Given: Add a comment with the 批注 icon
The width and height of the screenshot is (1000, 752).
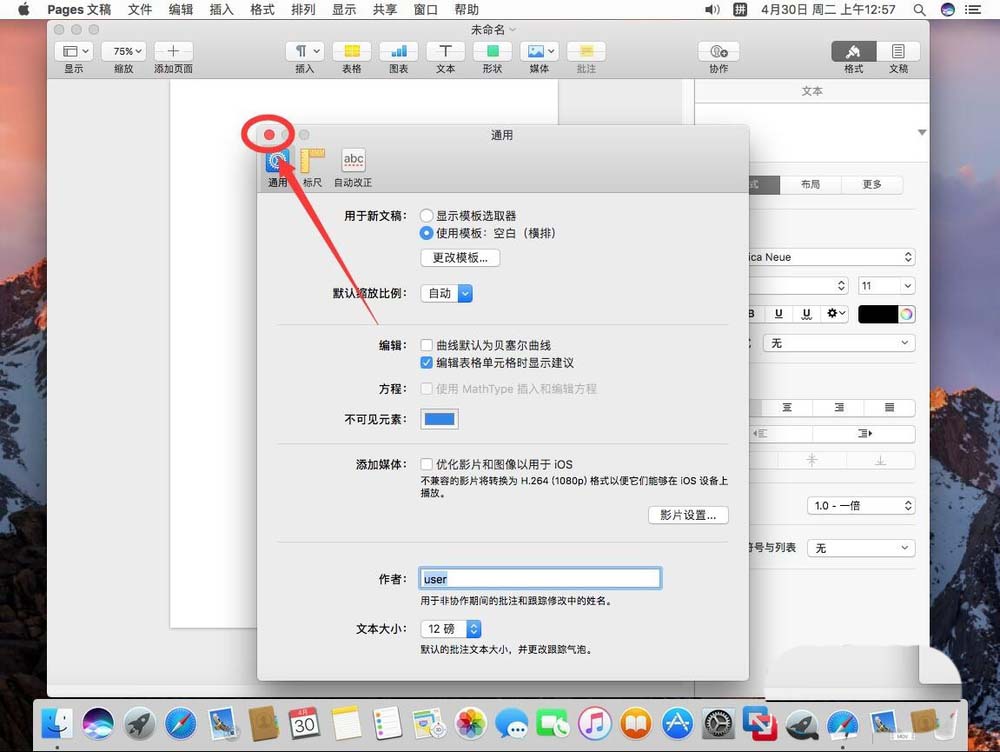Looking at the screenshot, I should [585, 51].
